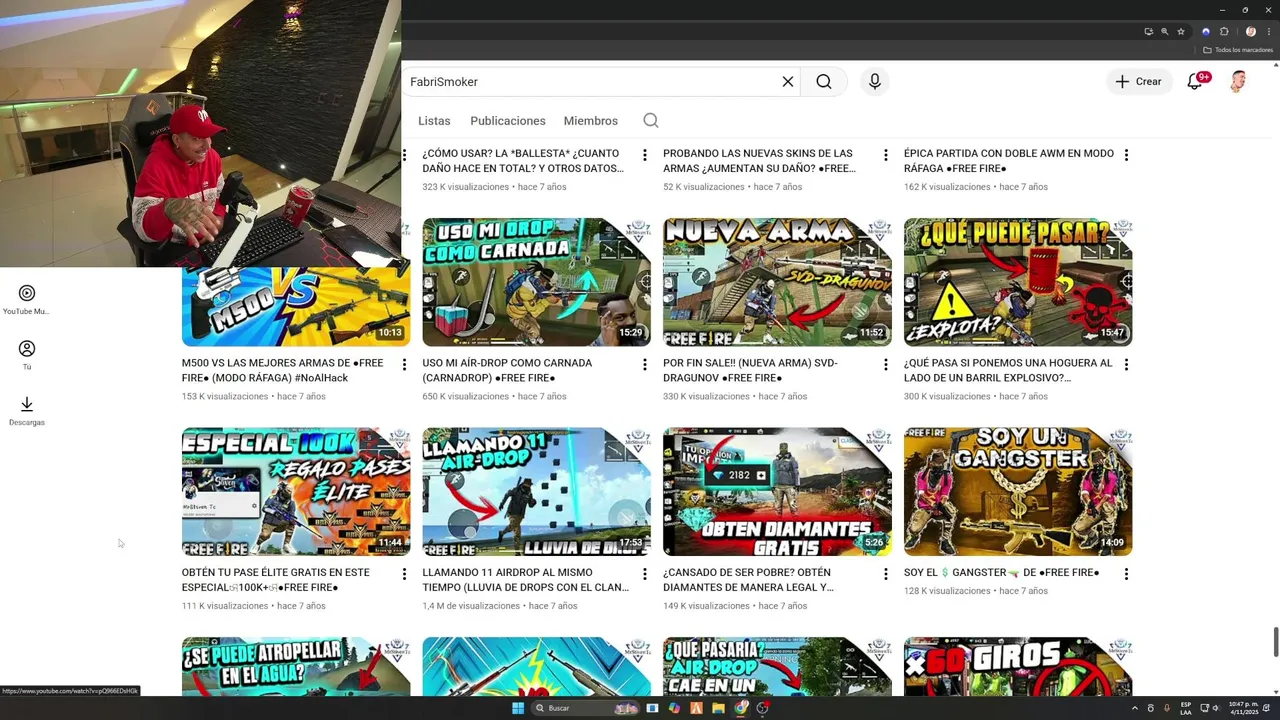Open Todos los marcadores folder
1280x720 pixels.
1237,50
